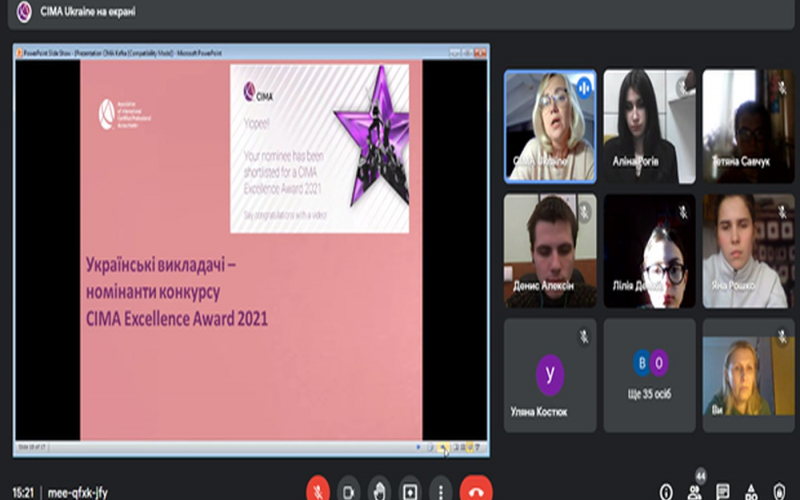Select the CIMA Ukraine video tile
The height and width of the screenshot is (500, 800).
coord(550,127)
